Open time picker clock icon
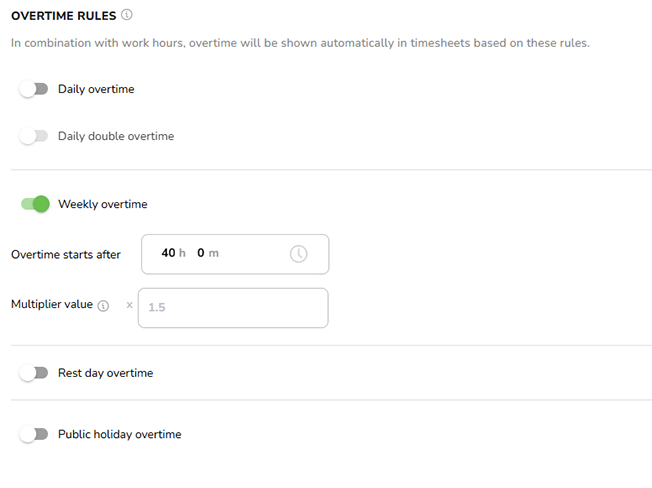 tap(298, 254)
